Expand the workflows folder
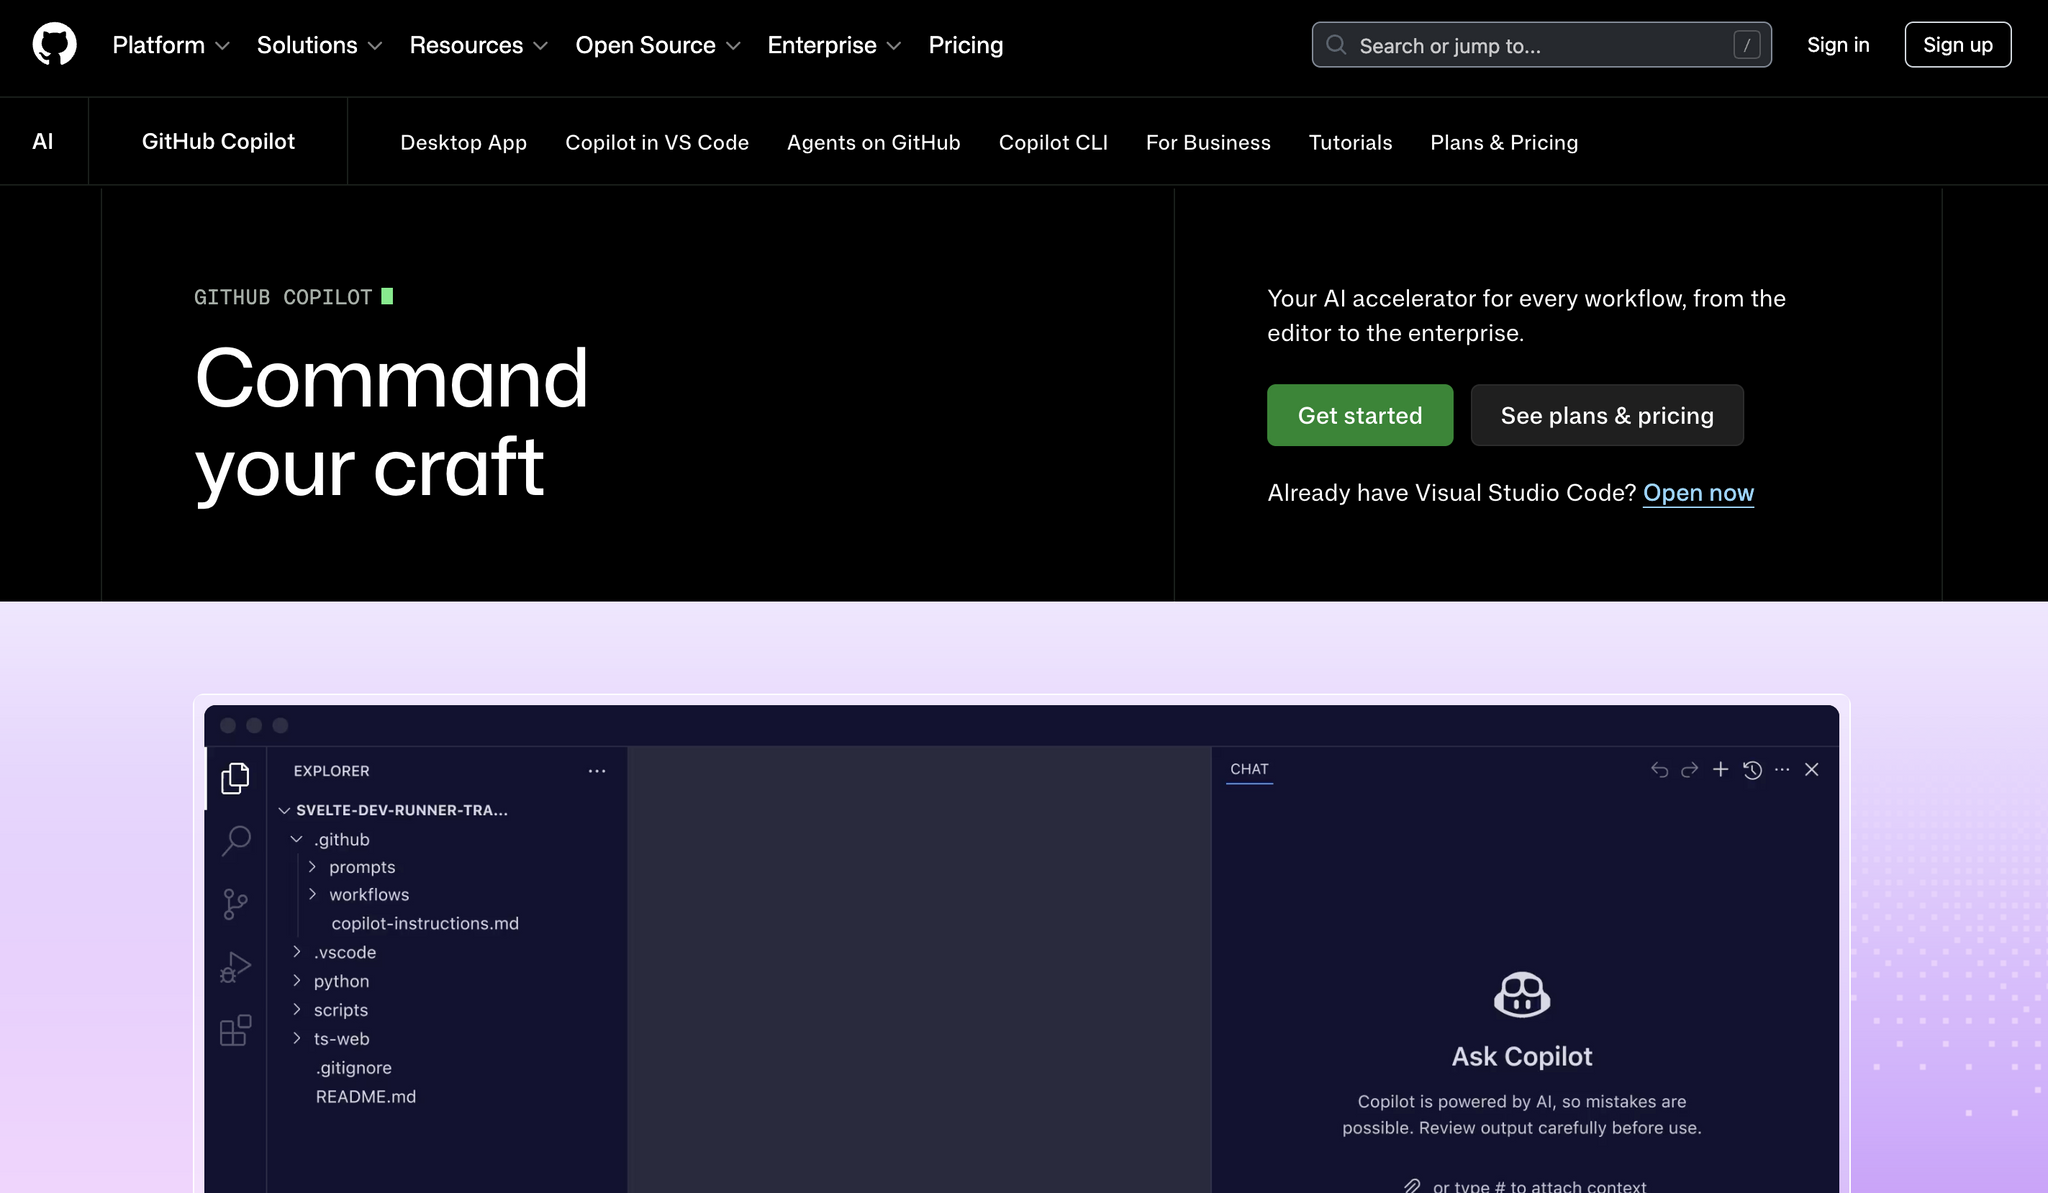Image resolution: width=2048 pixels, height=1193 pixels. pyautogui.click(x=360, y=894)
